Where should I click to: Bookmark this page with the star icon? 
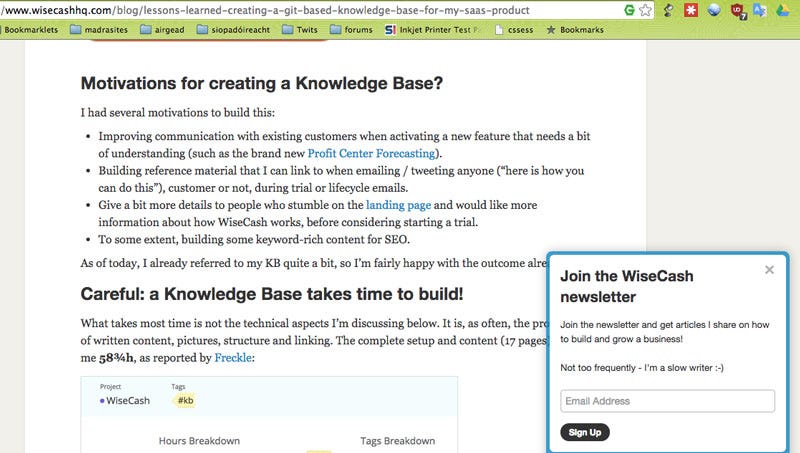[x=645, y=10]
